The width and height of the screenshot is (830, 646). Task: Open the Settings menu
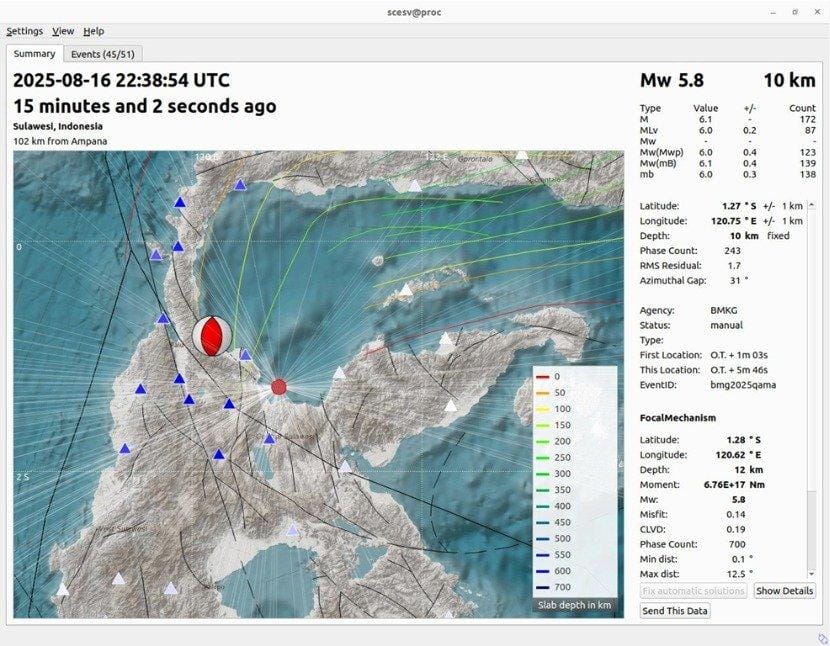pos(24,31)
